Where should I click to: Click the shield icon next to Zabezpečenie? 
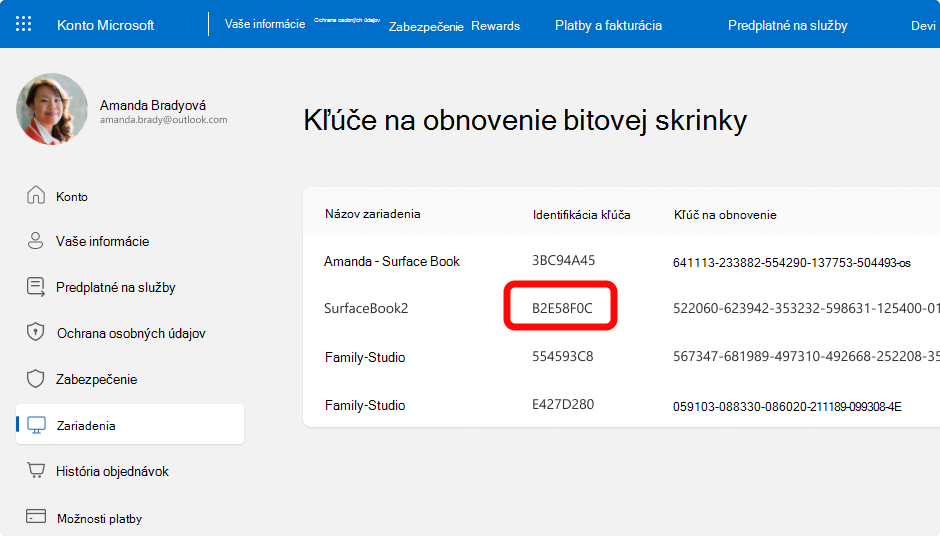[x=35, y=378]
